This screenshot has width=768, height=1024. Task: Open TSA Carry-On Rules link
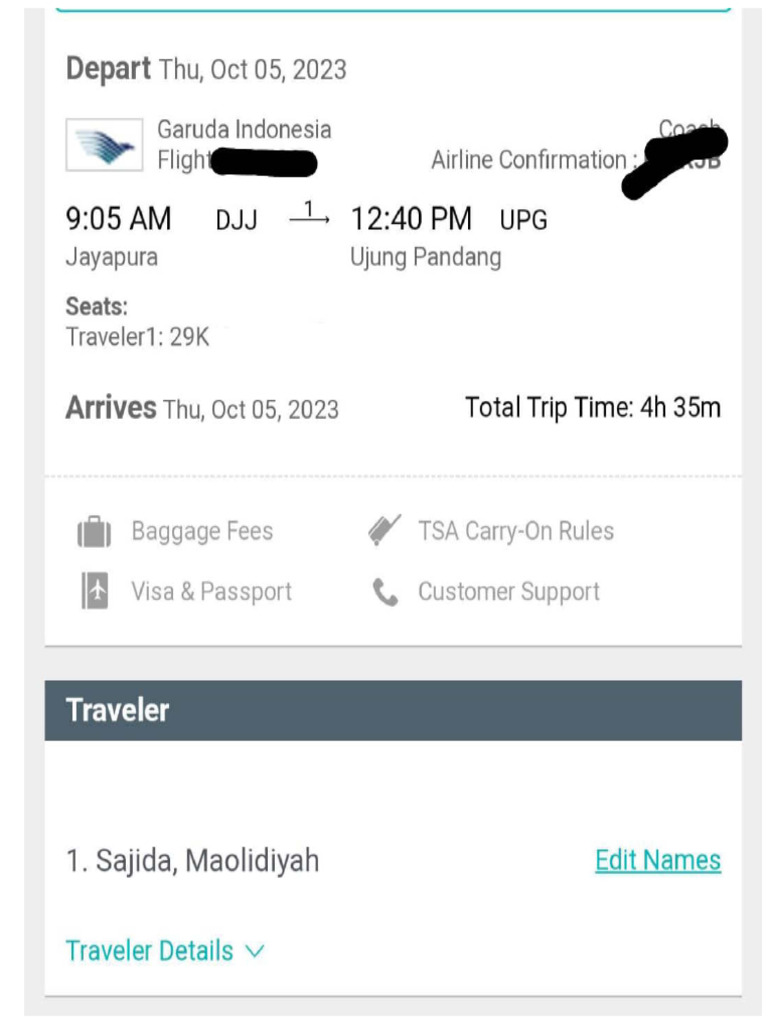click(x=516, y=531)
